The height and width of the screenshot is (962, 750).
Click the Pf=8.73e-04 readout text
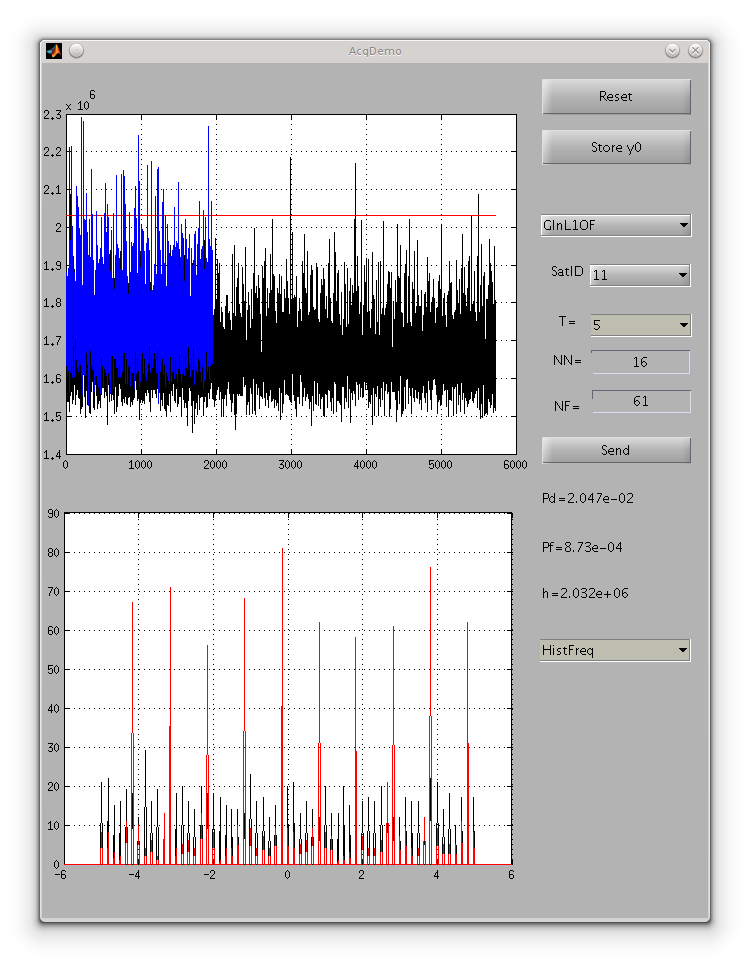coord(585,547)
